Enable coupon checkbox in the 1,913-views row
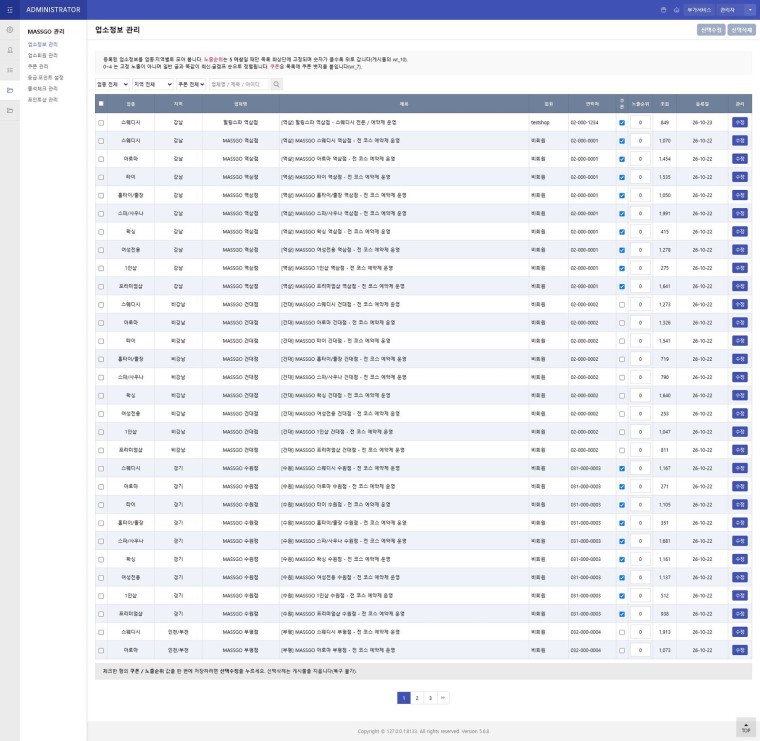Viewport: 760px width, 741px height. tap(622, 632)
